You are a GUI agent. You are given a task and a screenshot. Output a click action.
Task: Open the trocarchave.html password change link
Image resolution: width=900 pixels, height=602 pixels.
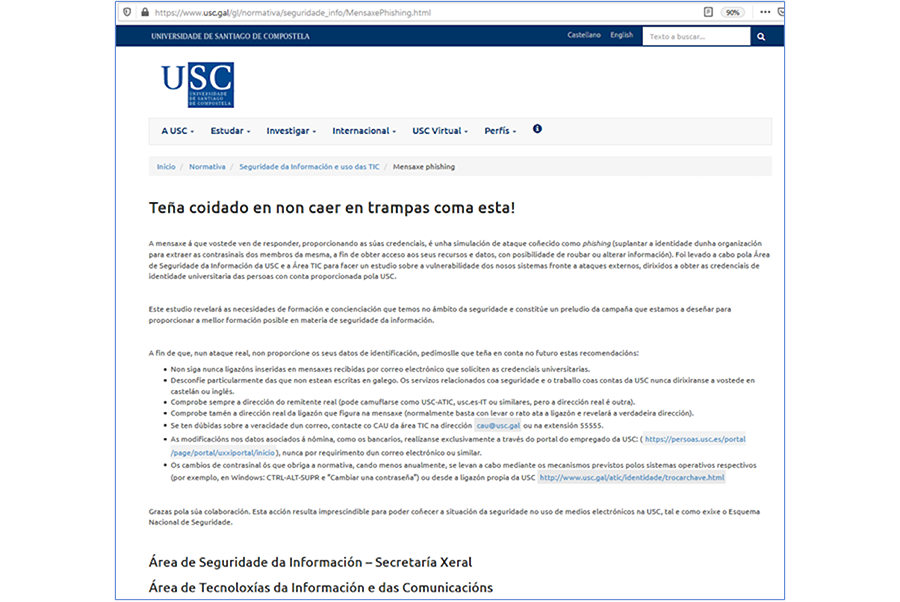(x=630, y=477)
